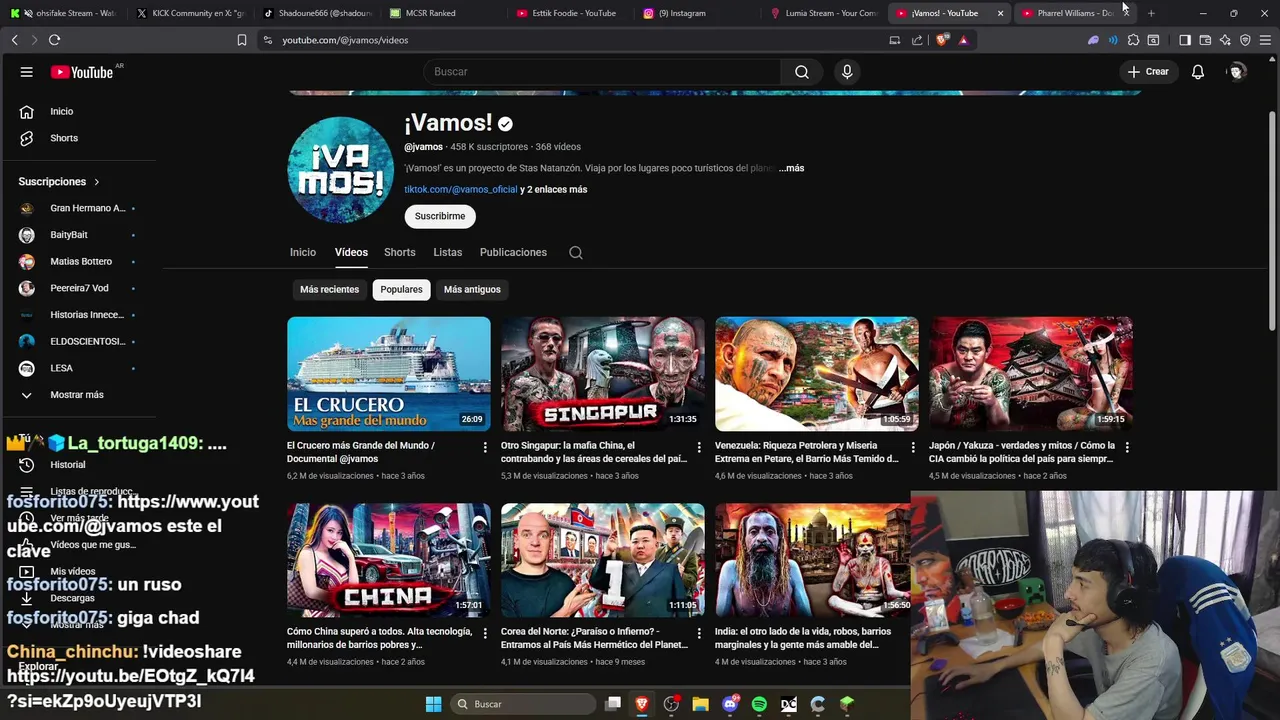Click the Buscar YouTube search field

(600, 72)
